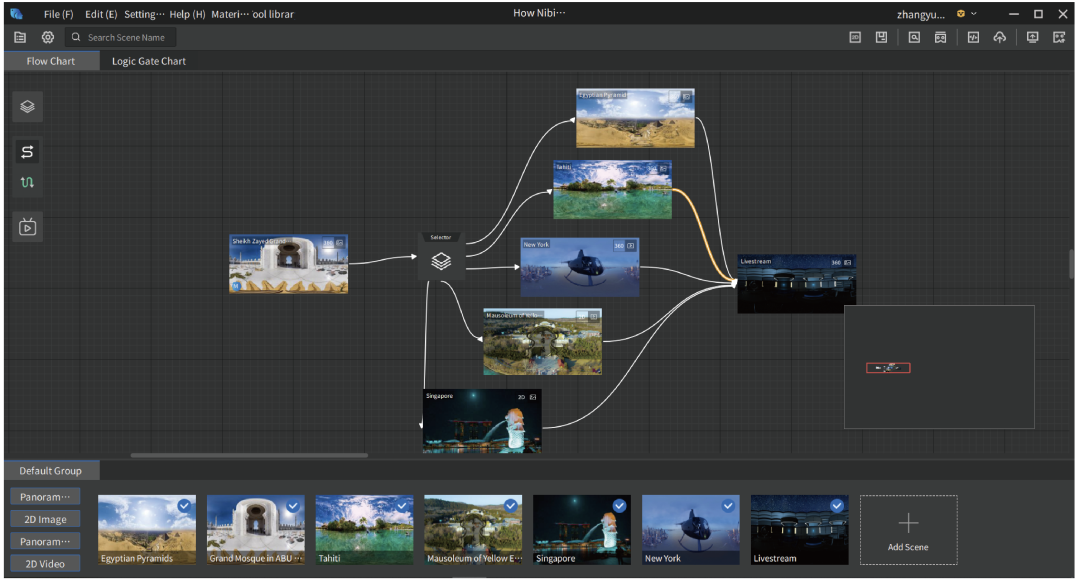Click the orange highlighted connection line

pyautogui.click(x=703, y=234)
